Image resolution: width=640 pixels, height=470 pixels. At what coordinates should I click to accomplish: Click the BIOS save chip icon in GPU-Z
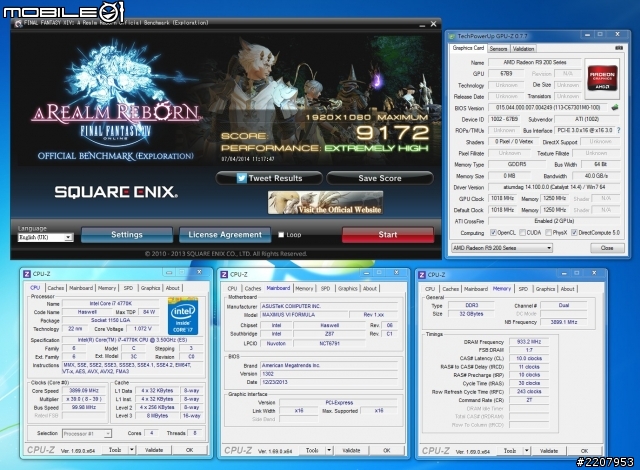coord(614,108)
